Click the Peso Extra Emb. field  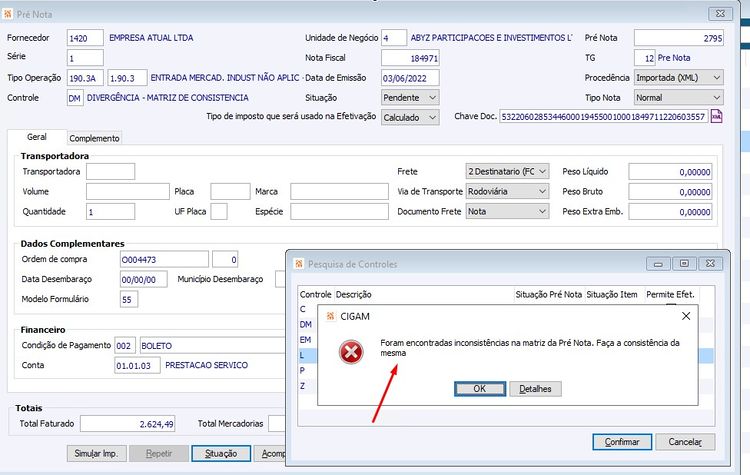click(x=670, y=212)
